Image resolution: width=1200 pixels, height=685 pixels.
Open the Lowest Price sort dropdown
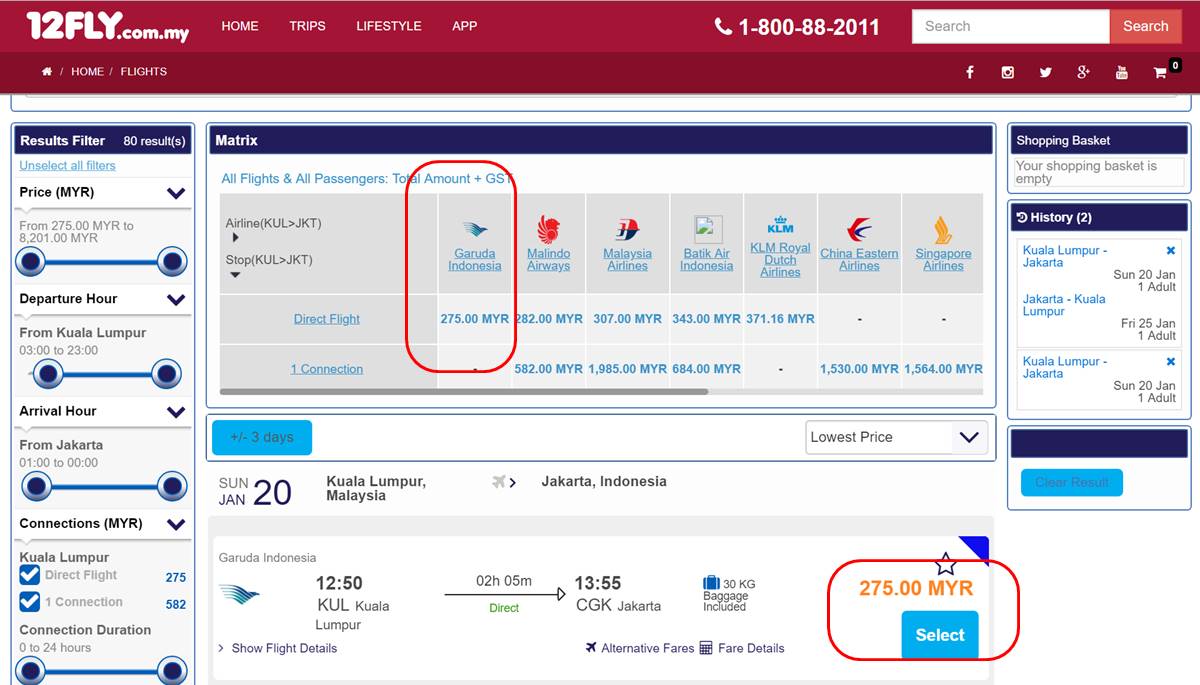897,437
